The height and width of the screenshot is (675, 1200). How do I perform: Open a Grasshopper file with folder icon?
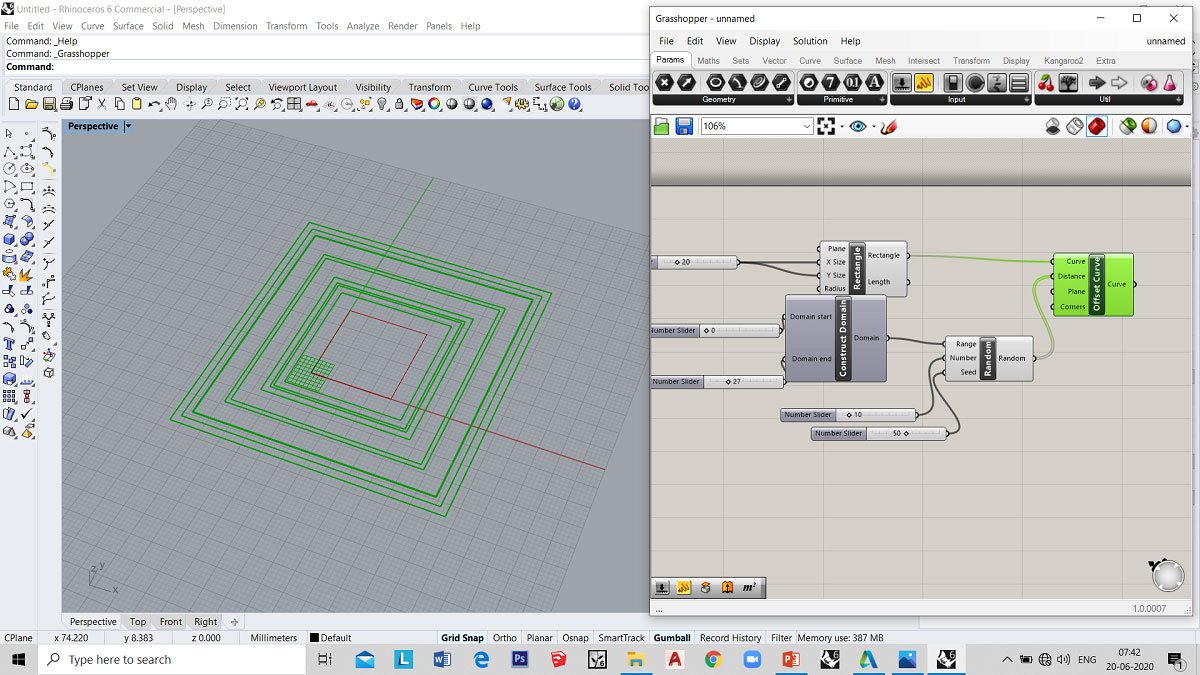pyautogui.click(x=661, y=126)
